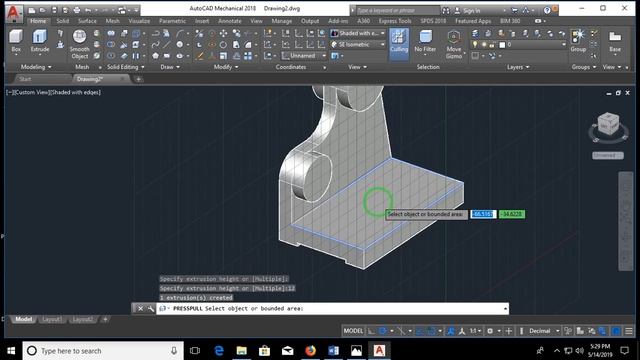Open the SE Isometric view dropdown

358,44
